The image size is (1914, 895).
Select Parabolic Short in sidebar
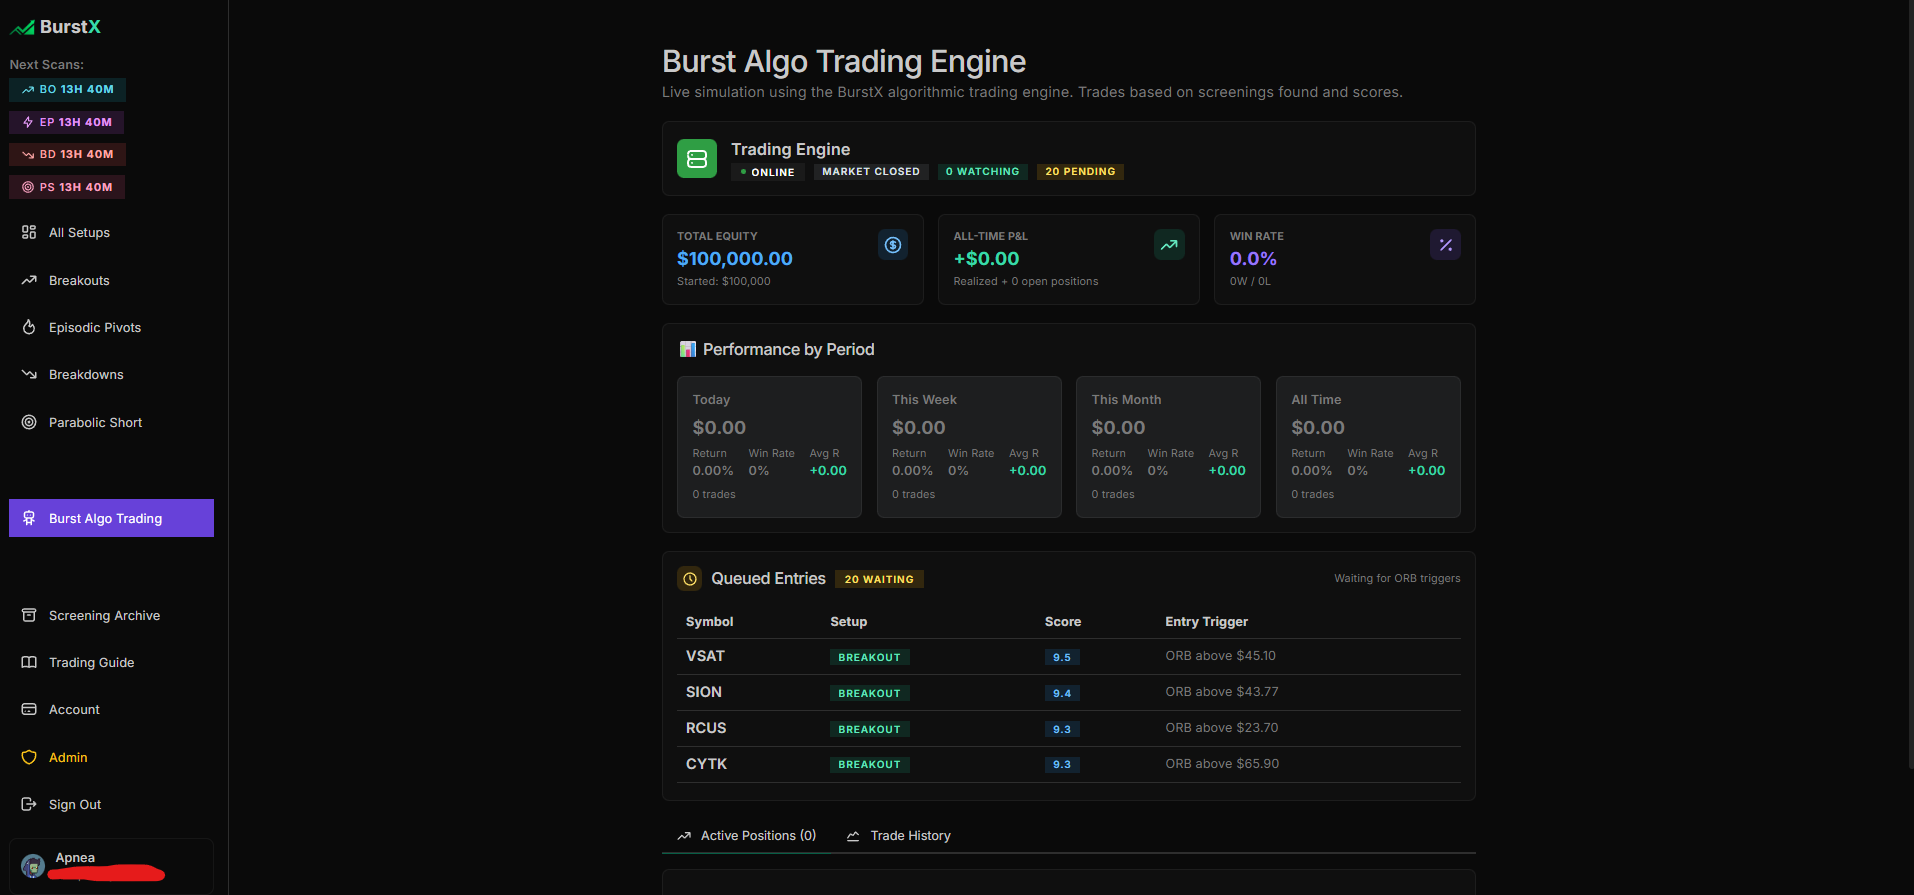pos(95,423)
